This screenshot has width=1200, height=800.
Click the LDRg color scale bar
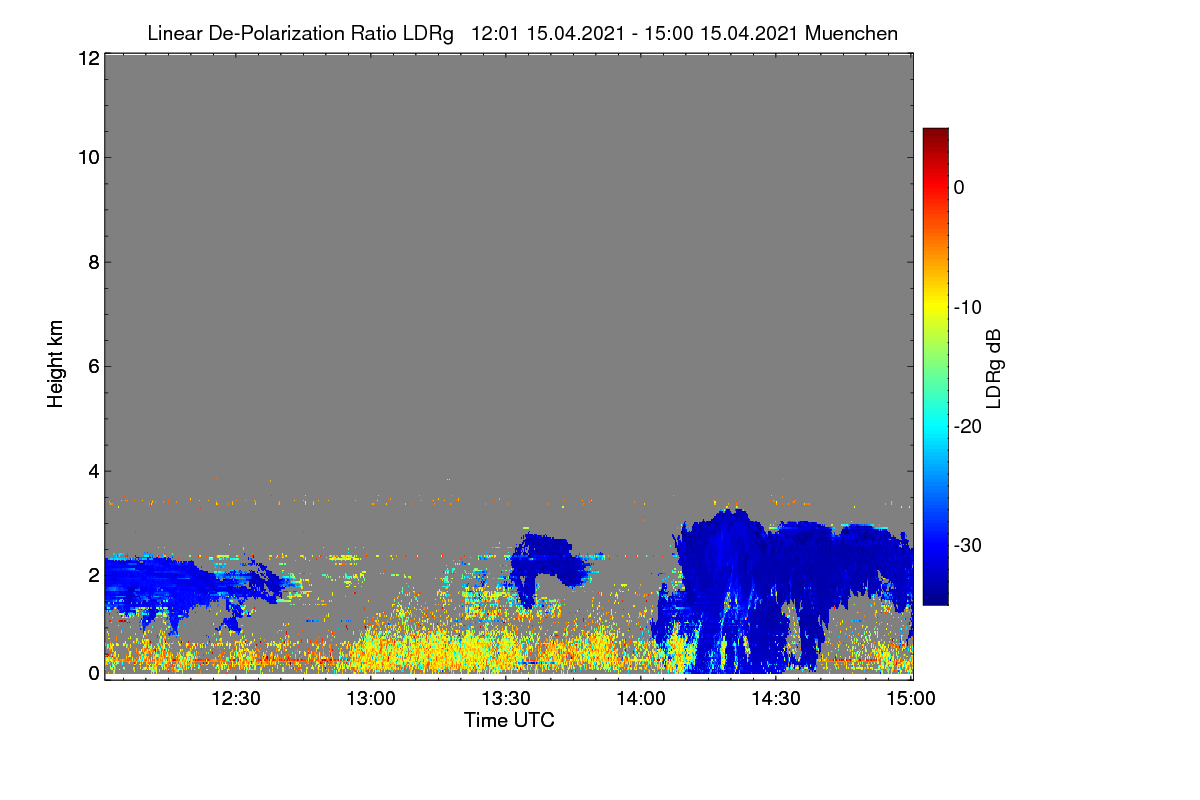point(935,366)
